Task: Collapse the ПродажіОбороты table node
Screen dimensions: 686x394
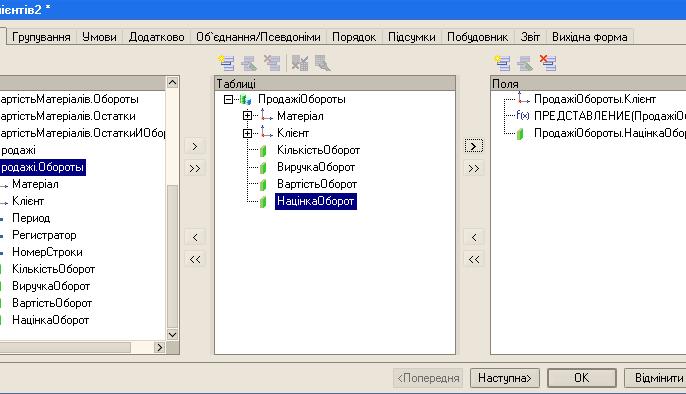Action: point(228,100)
